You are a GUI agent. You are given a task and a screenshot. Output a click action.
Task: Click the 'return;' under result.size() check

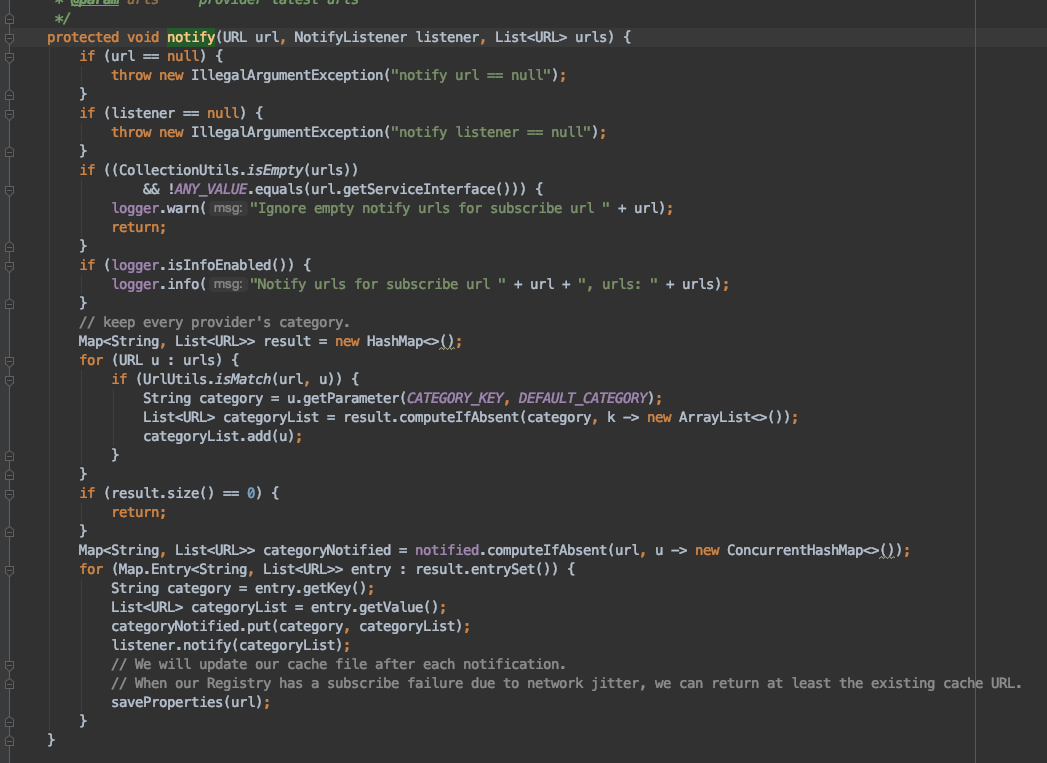click(138, 513)
